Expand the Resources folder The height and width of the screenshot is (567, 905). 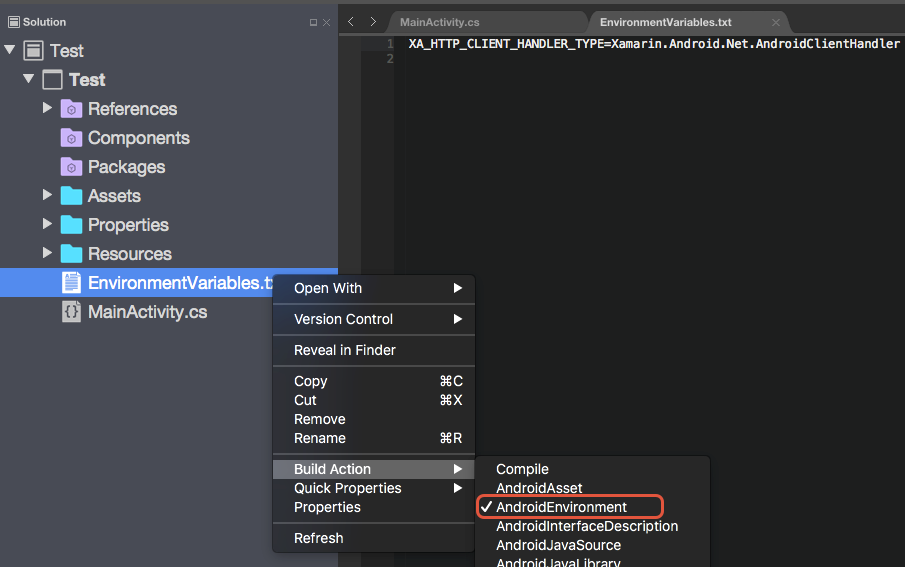click(47, 252)
